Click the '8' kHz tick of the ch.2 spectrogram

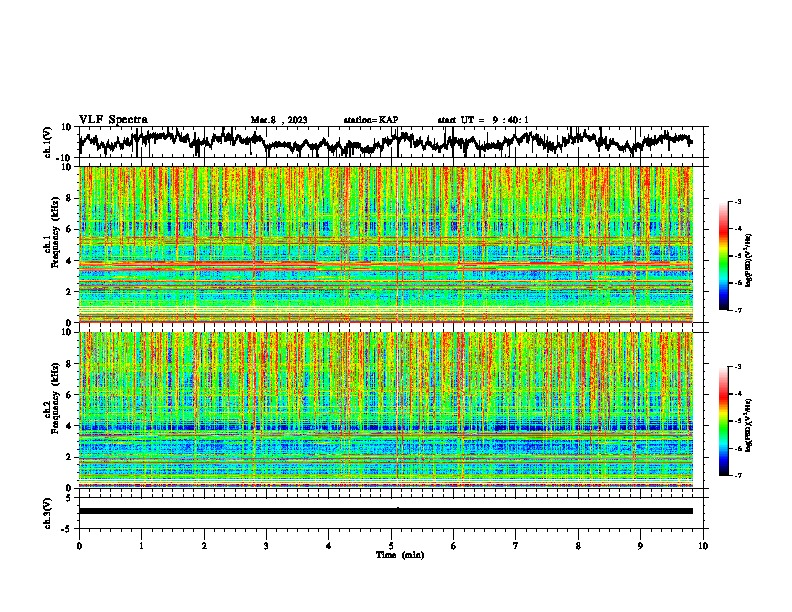(70, 364)
